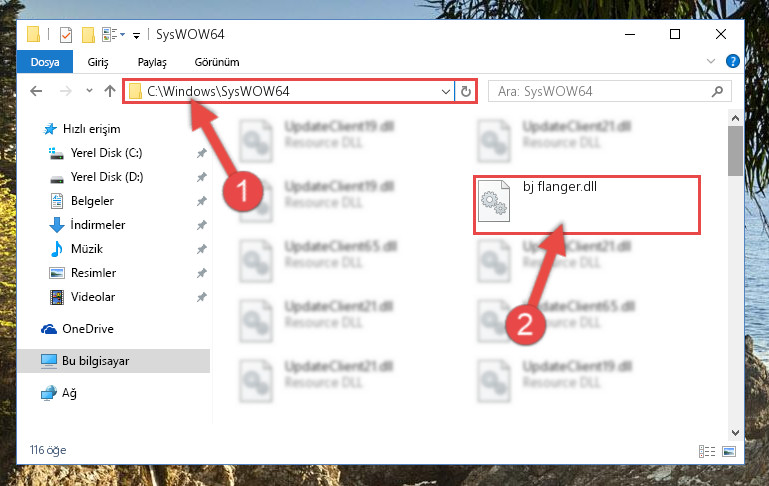Expand the ribbon with the chevron
Screen dimensions: 769x486
pyautogui.click(x=711, y=61)
